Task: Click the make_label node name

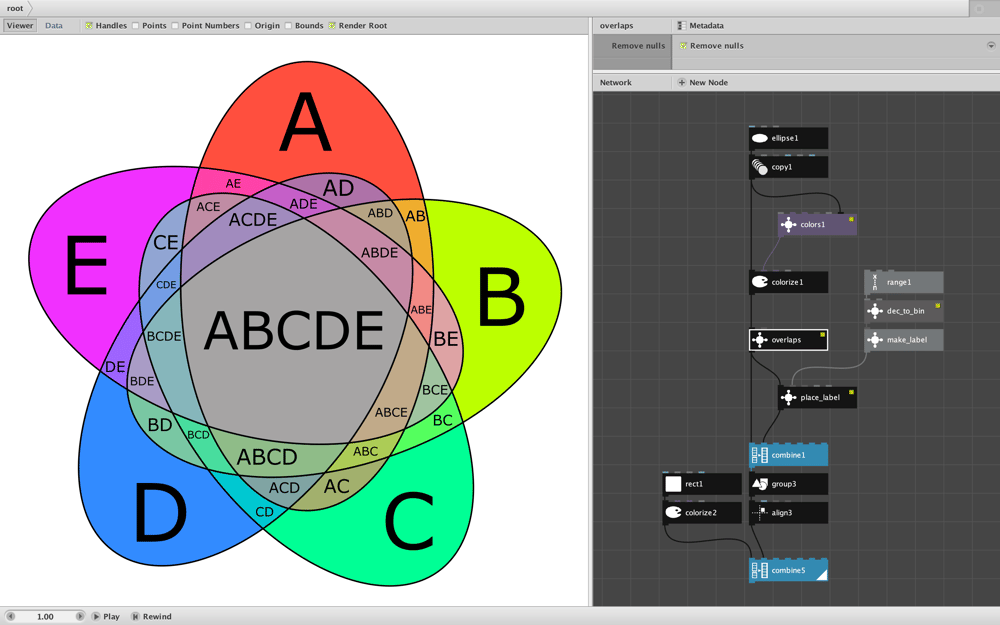Action: click(x=907, y=340)
